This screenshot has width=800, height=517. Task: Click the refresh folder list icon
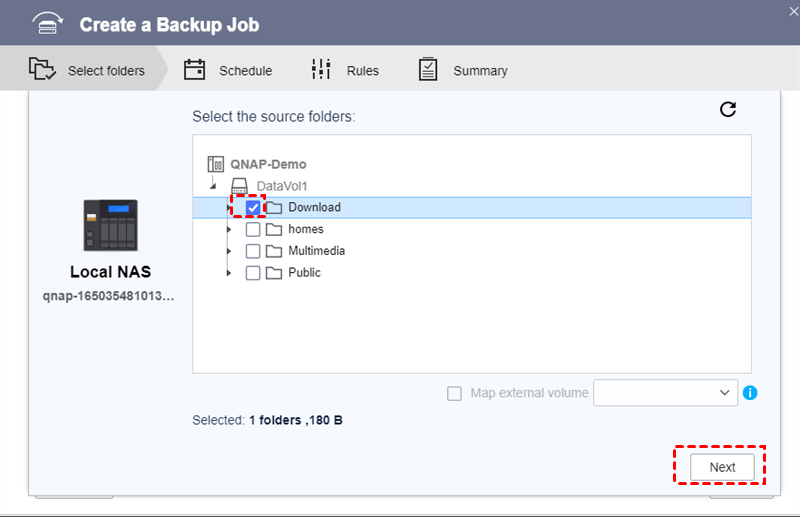point(728,109)
